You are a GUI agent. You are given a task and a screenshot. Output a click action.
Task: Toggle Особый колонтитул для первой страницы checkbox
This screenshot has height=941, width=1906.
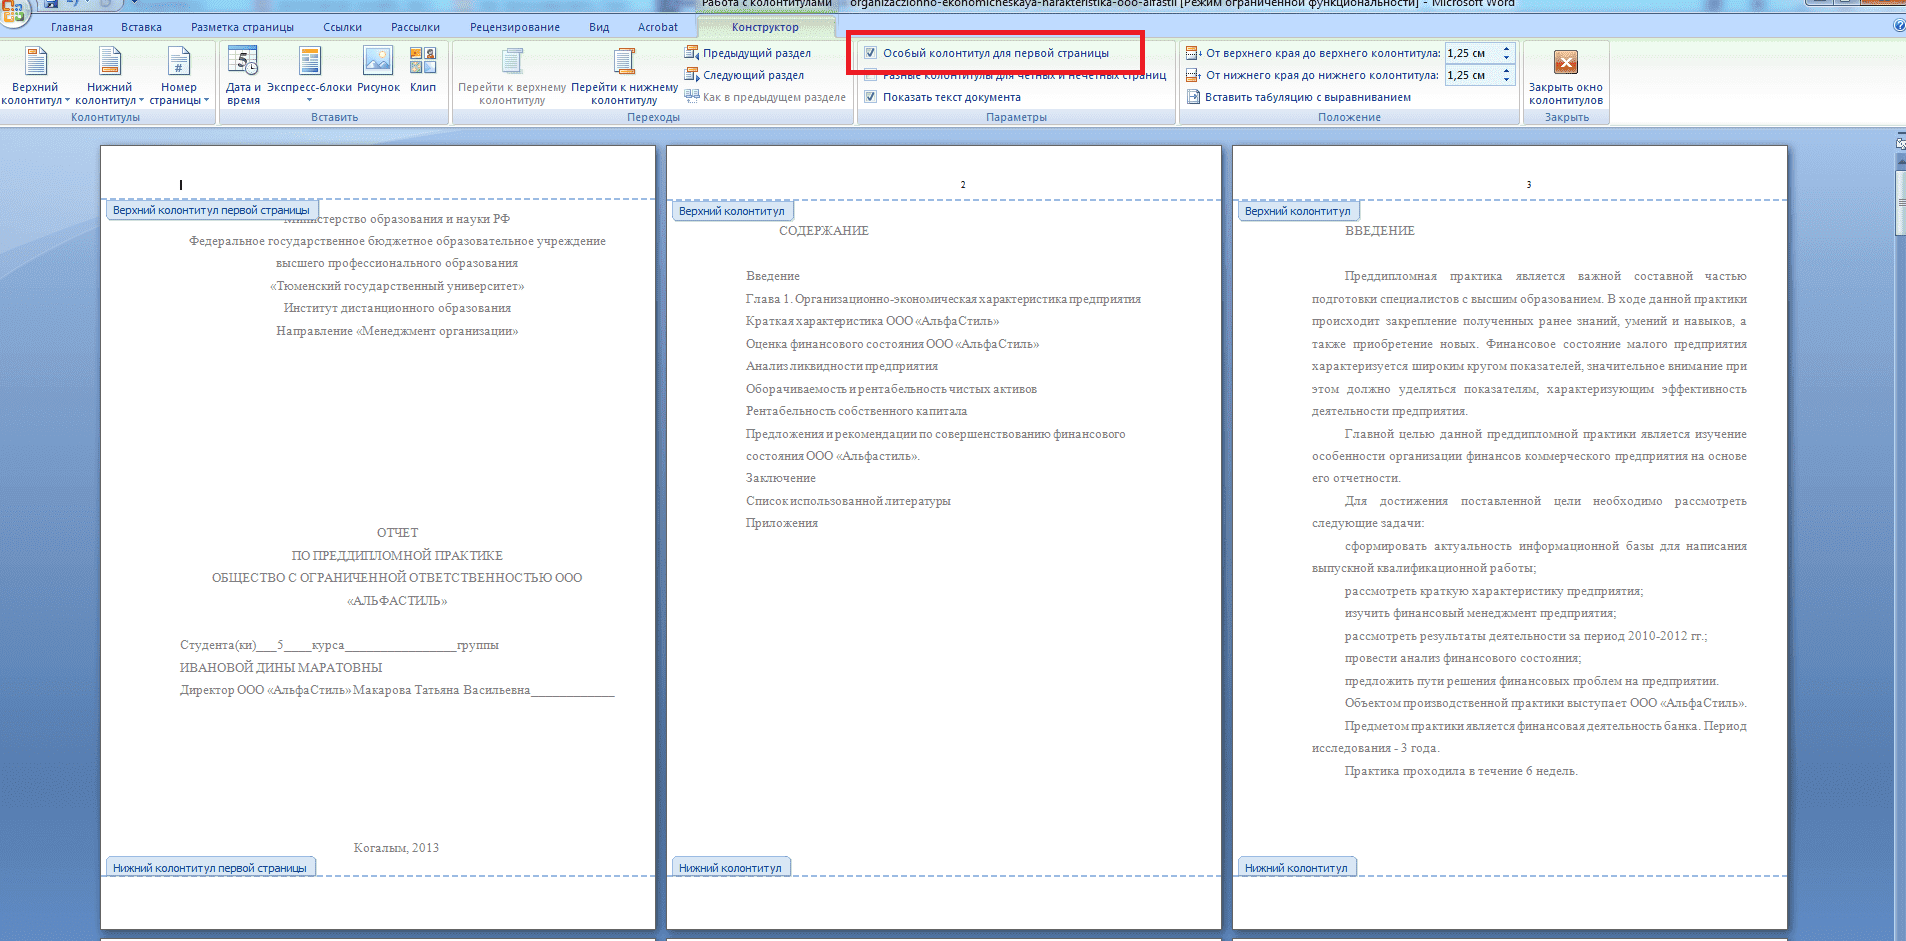pos(871,53)
